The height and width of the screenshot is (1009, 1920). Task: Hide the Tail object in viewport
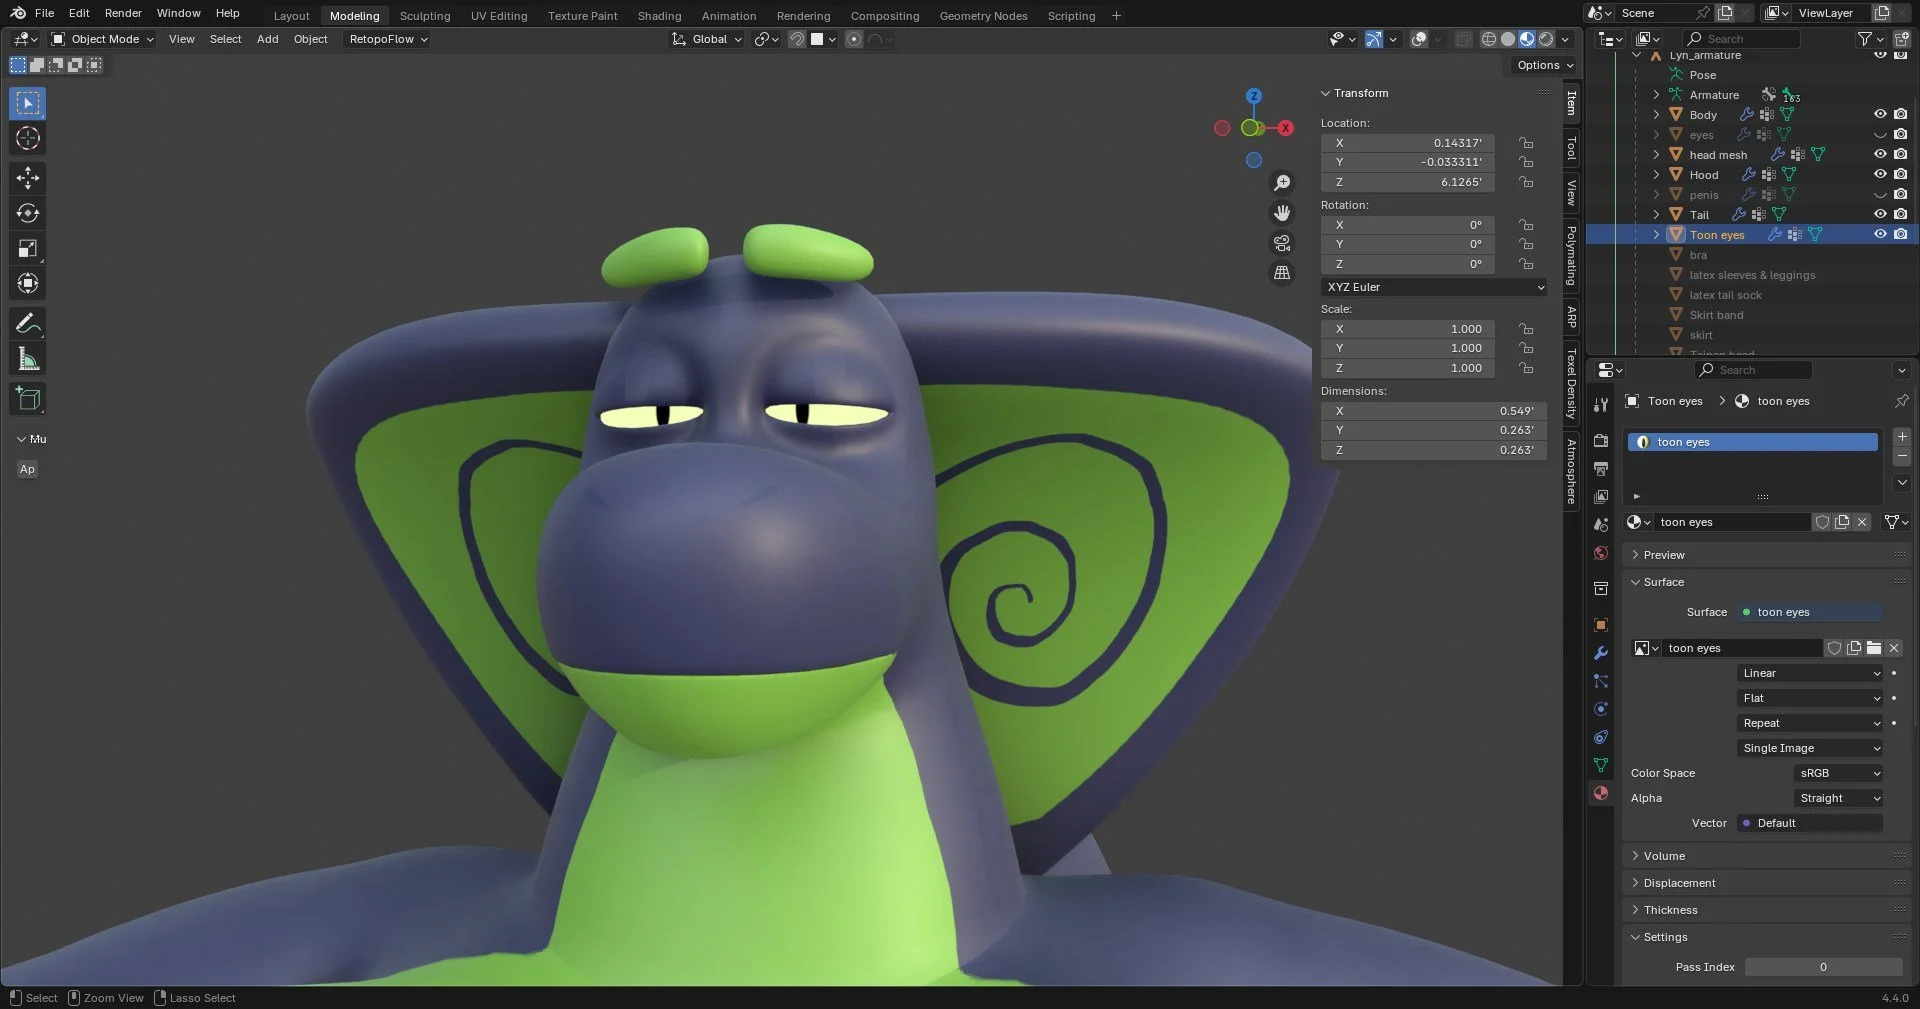point(1880,215)
